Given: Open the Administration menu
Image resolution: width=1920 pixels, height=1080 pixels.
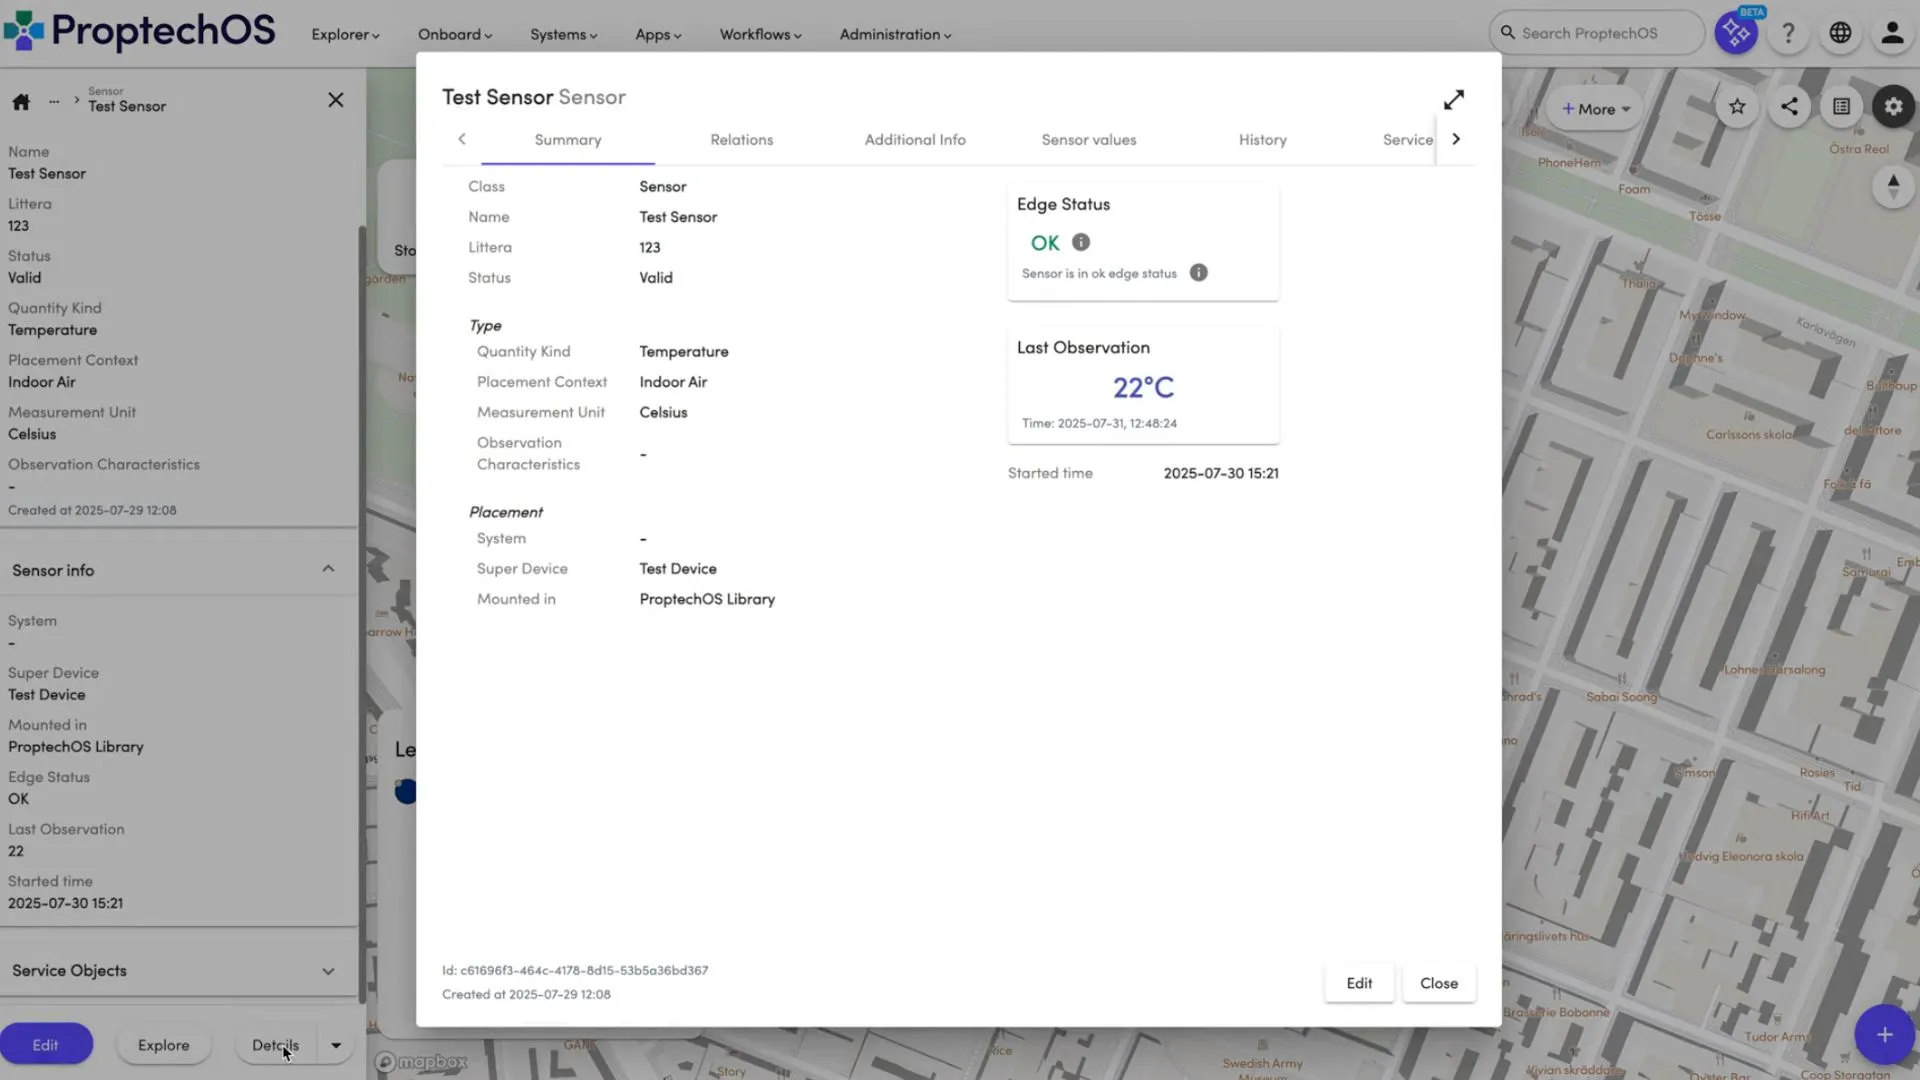Looking at the screenshot, I should [x=895, y=34].
